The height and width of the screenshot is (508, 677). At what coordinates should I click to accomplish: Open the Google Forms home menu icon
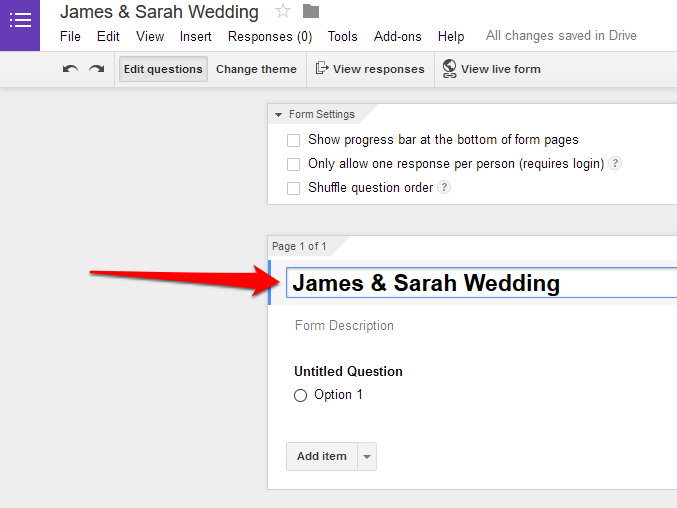(x=20, y=20)
